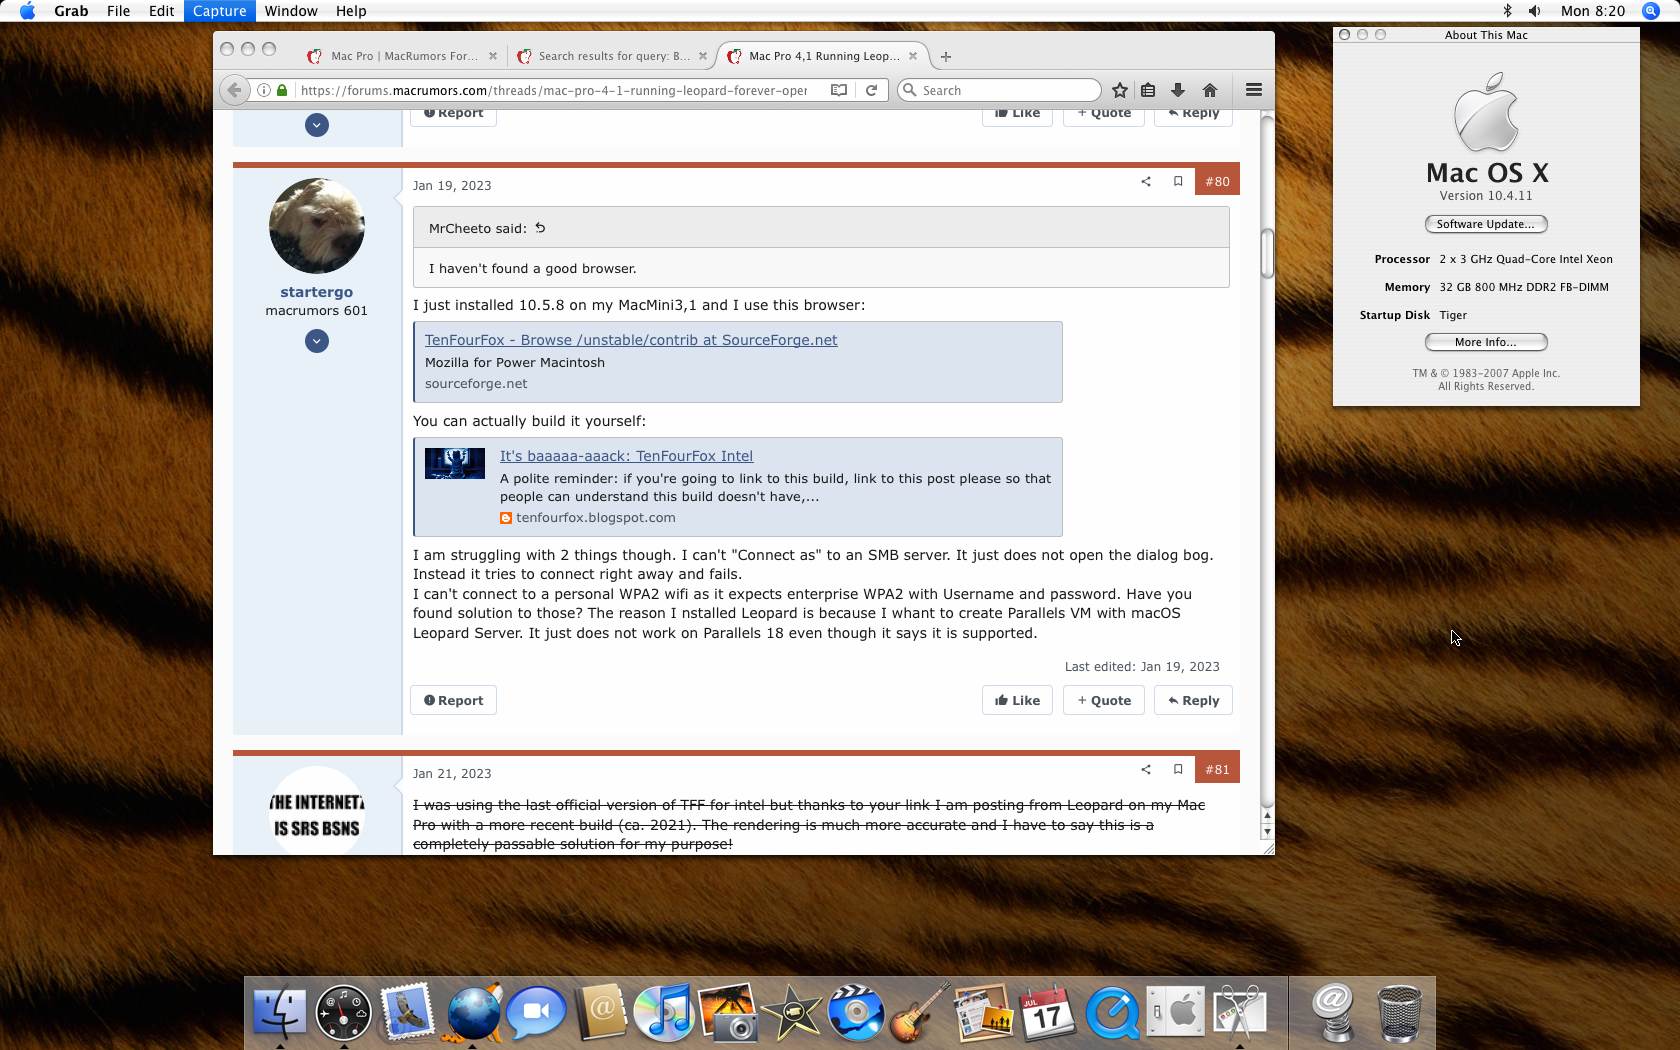The image size is (1680, 1050).
Task: Open the Window menu
Action: (x=291, y=11)
